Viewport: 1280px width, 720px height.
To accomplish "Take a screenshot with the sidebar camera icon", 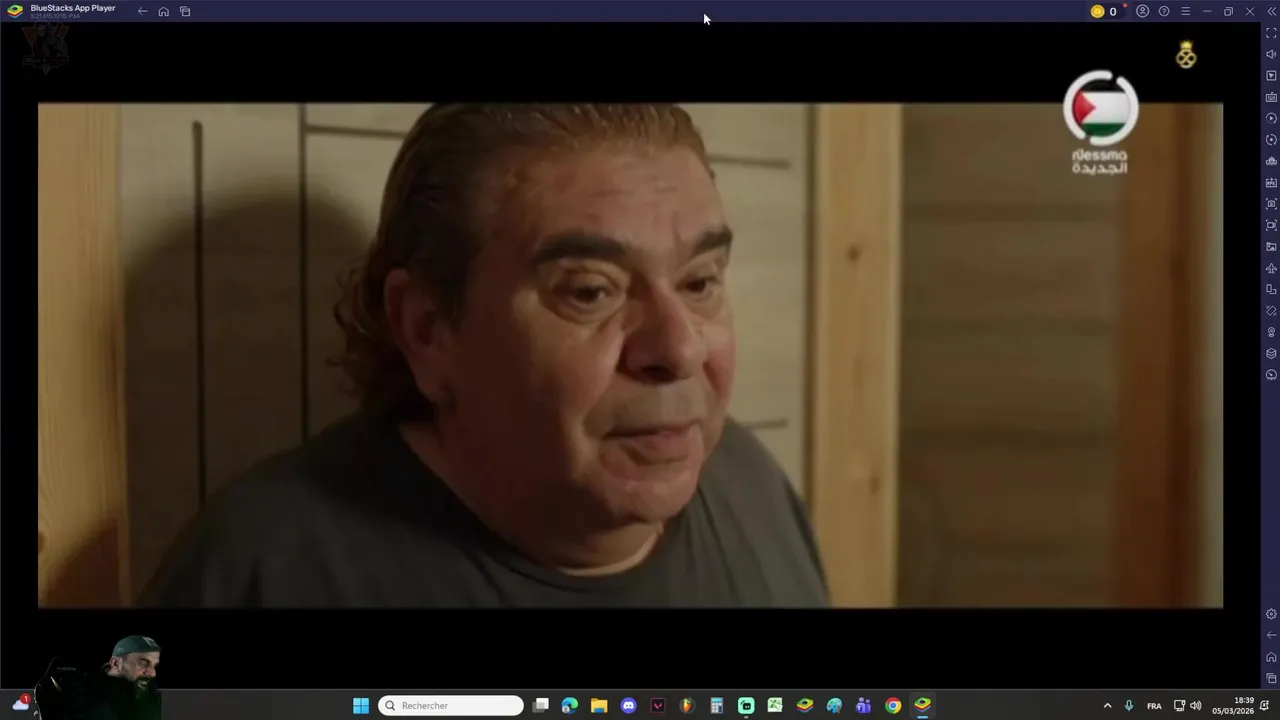I will 1271,204.
